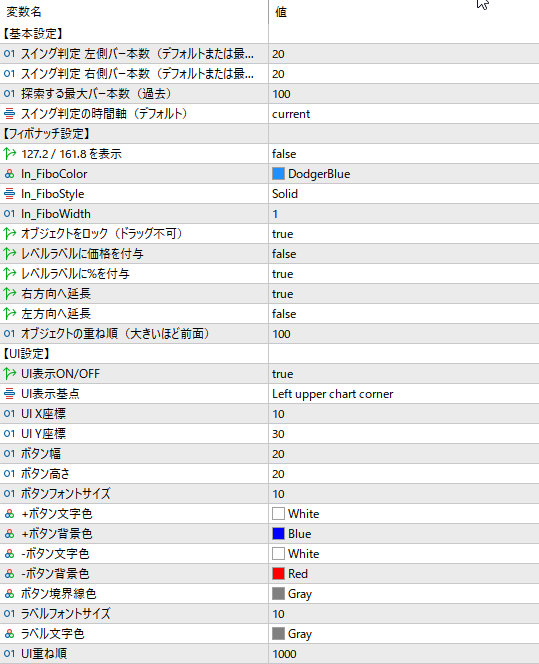
Task: Open the In_FiboStyle Solid dropdown
Action: click(x=404, y=194)
